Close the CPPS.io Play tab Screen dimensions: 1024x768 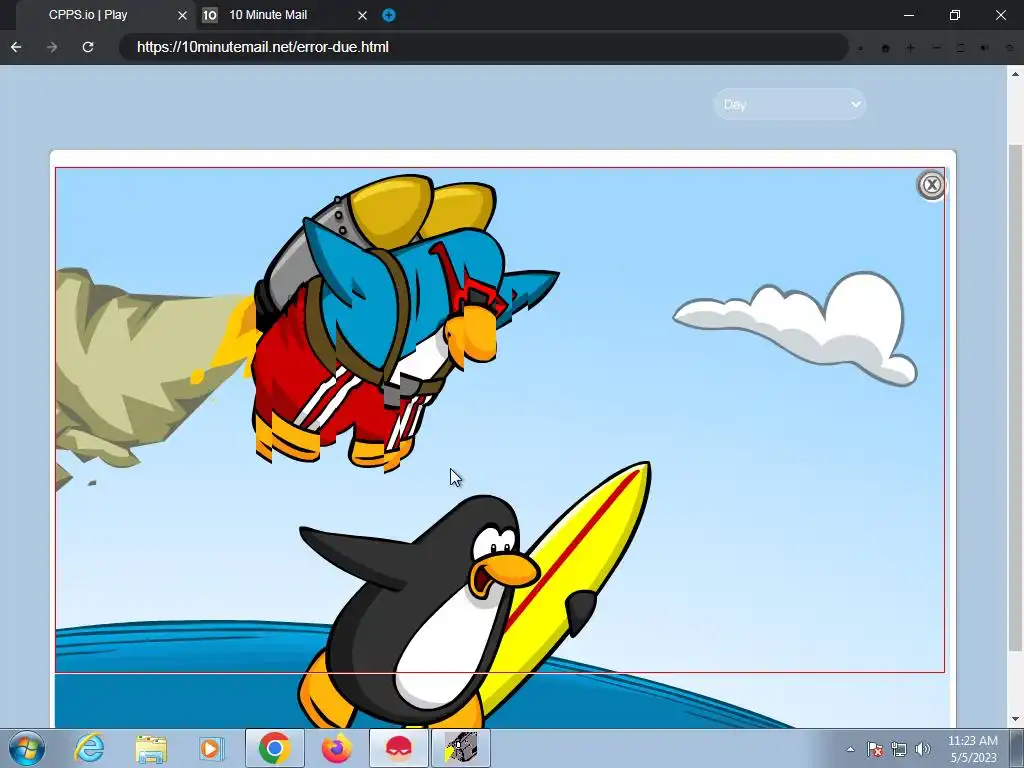(182, 15)
